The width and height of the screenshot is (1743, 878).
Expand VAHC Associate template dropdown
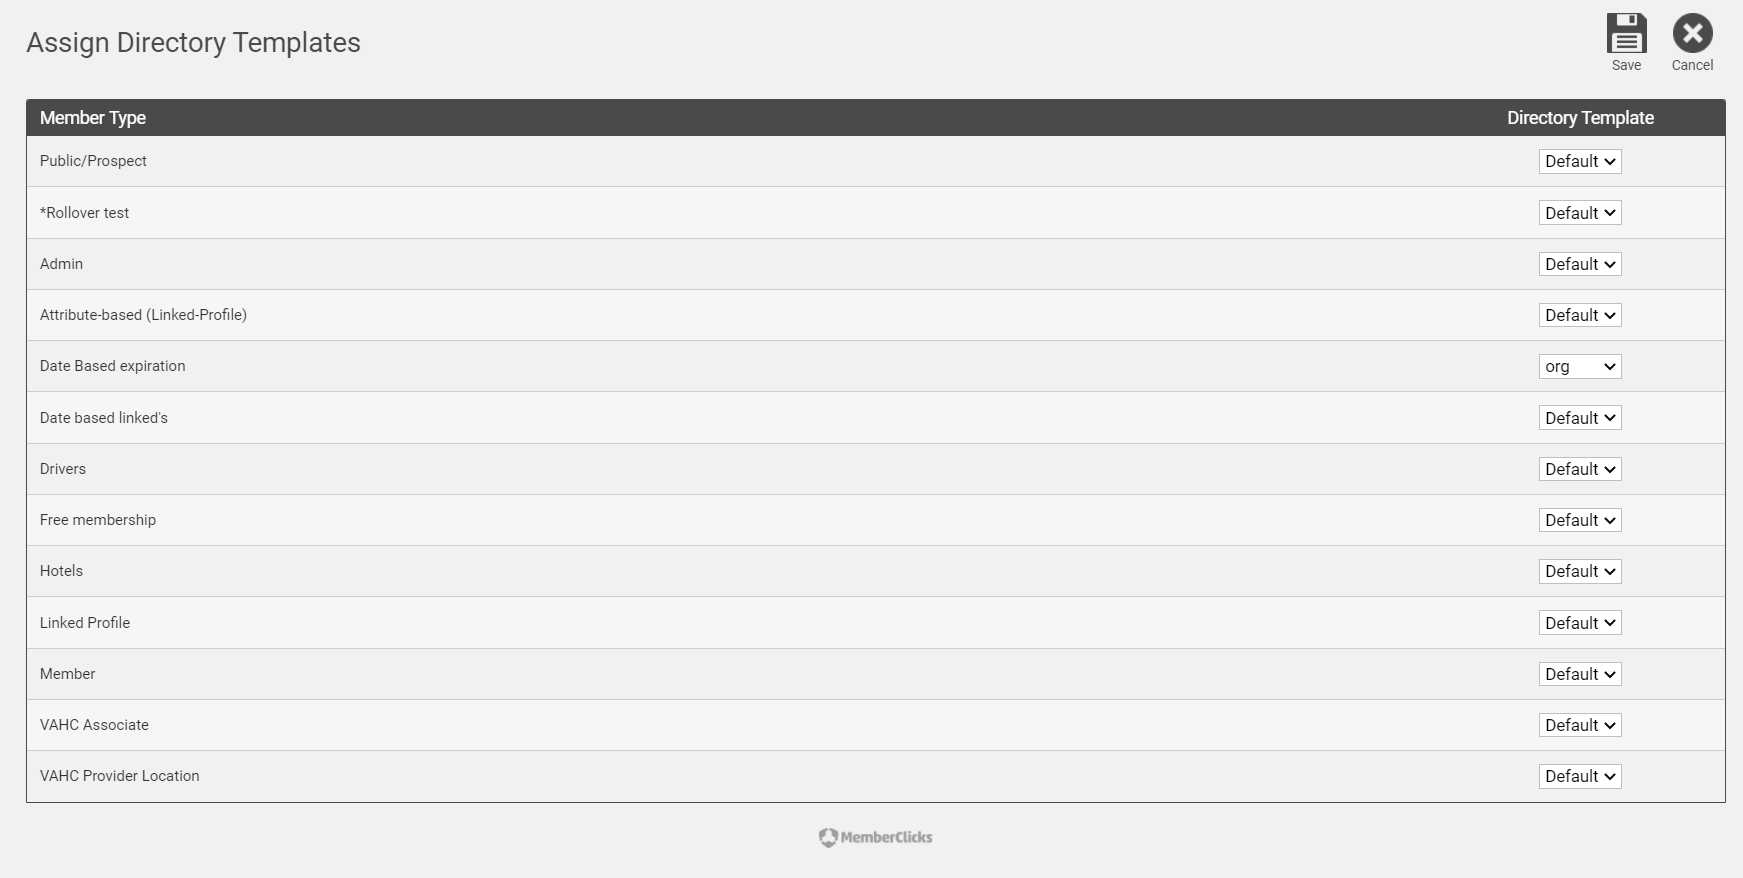(1579, 725)
